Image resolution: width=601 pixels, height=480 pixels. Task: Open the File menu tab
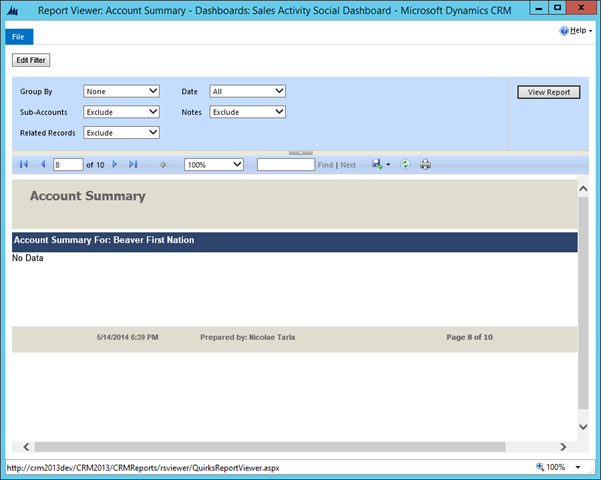pyautogui.click(x=19, y=37)
